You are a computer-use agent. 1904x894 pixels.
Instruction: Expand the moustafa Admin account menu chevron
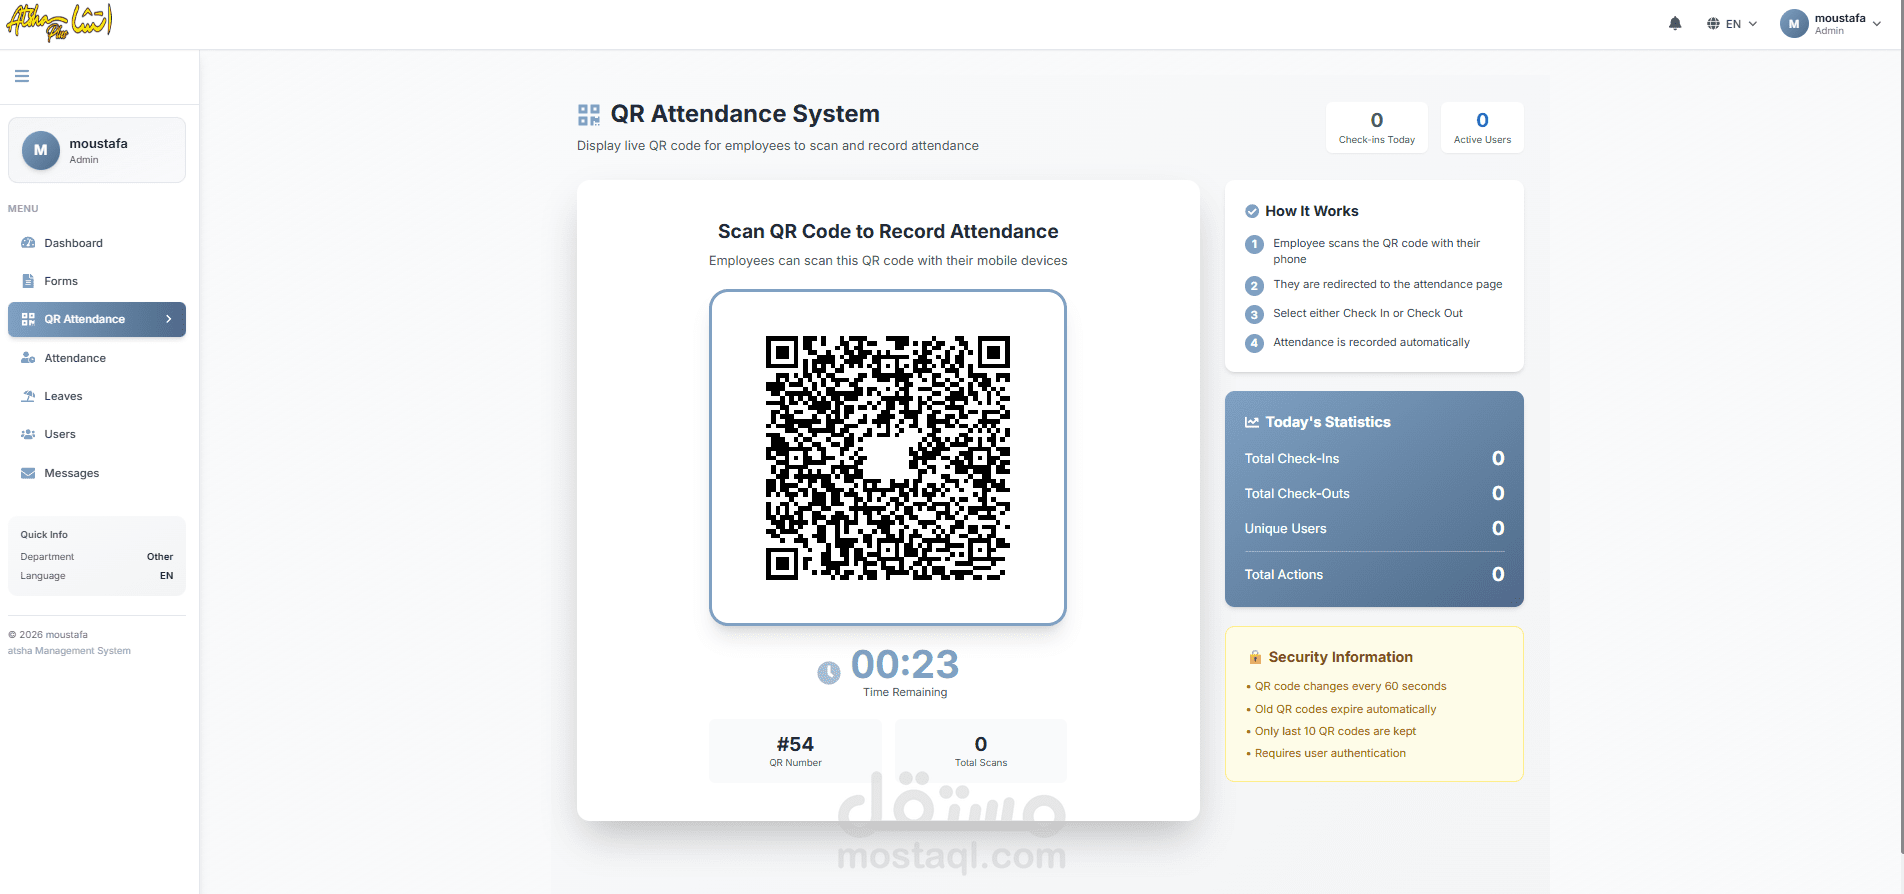pos(1876,24)
